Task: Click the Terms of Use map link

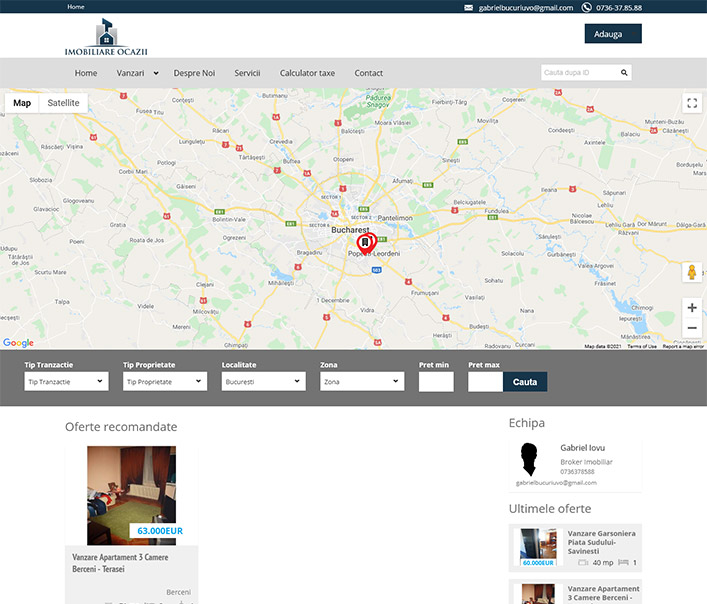Action: [x=642, y=346]
